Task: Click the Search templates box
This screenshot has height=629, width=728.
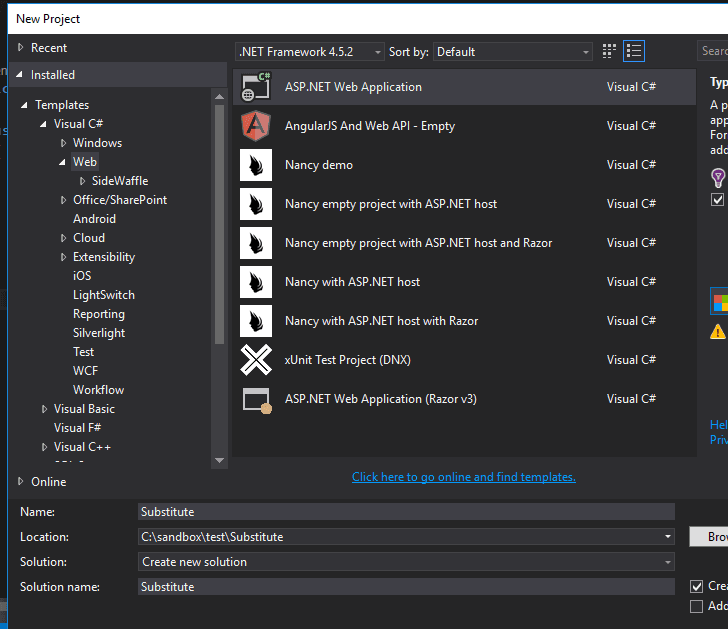Action: point(713,51)
